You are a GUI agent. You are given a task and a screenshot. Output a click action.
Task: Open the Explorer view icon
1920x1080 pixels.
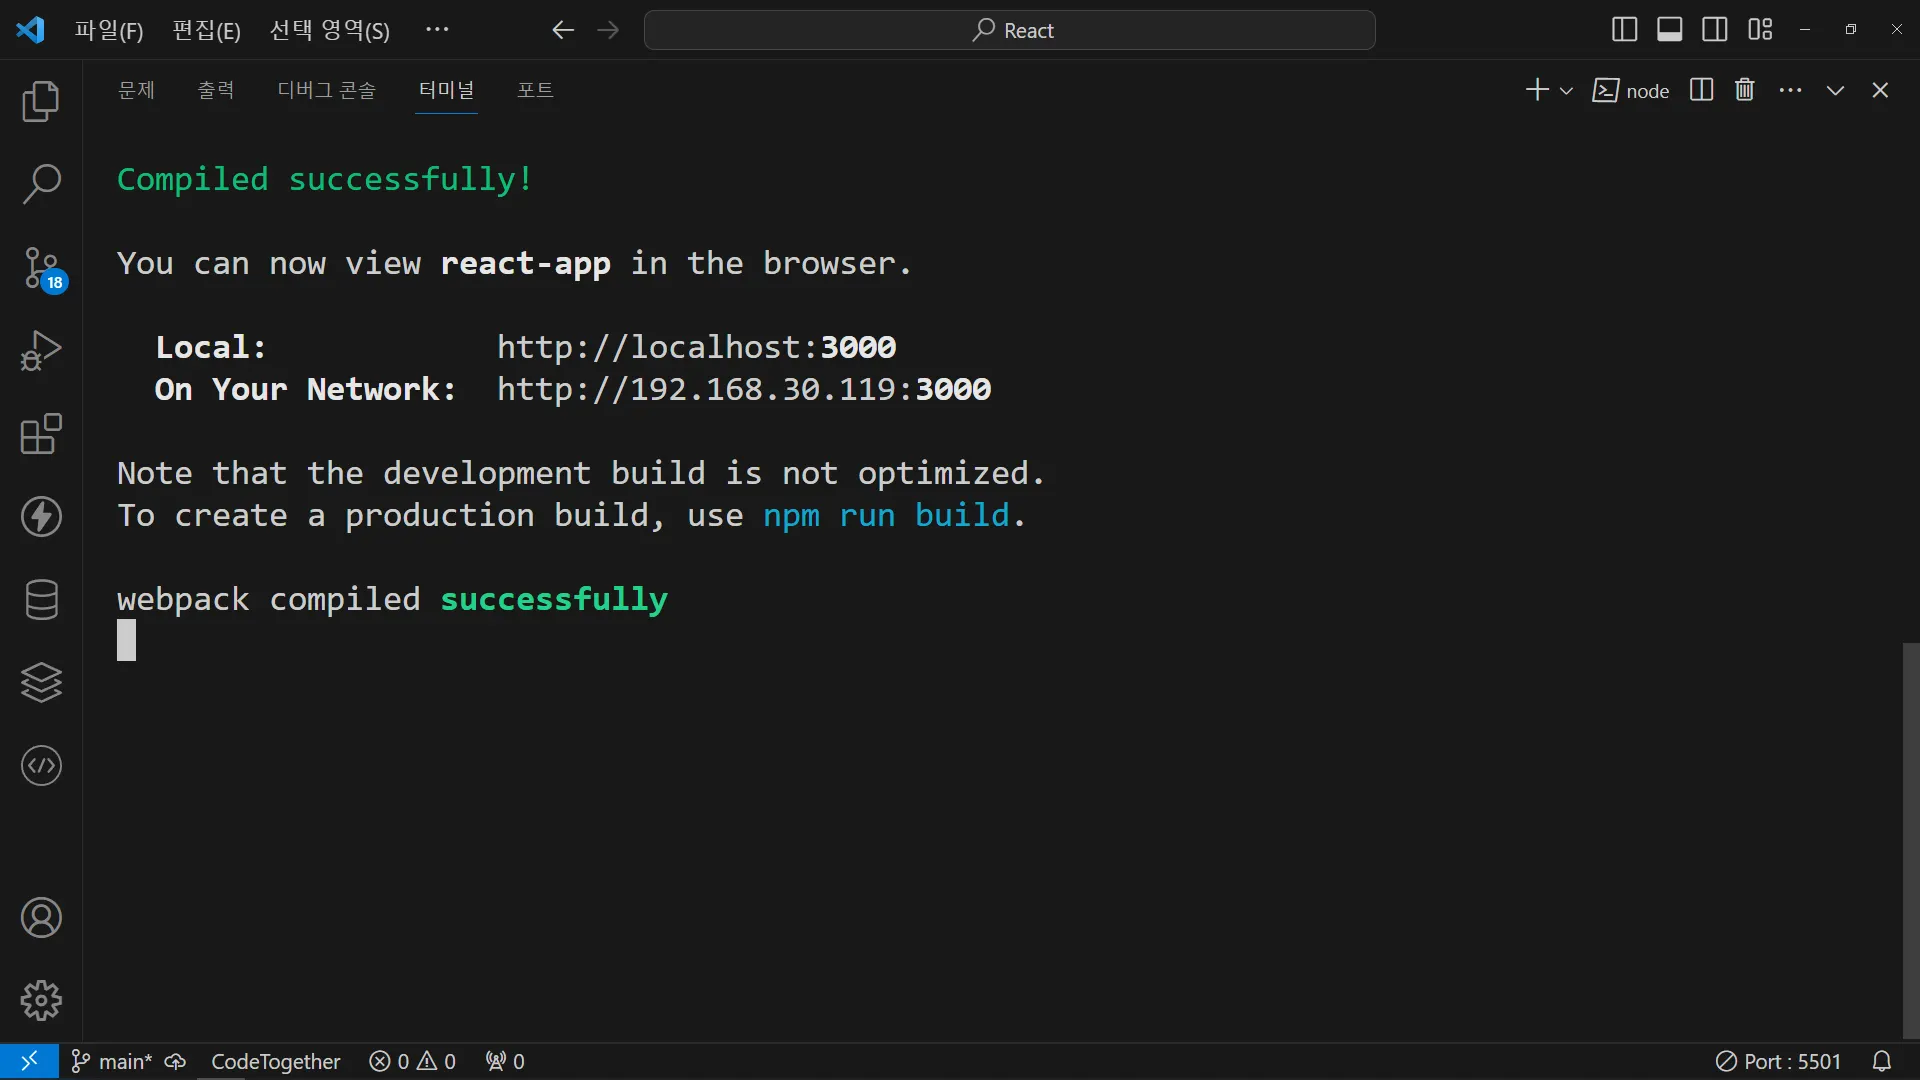pos(41,101)
